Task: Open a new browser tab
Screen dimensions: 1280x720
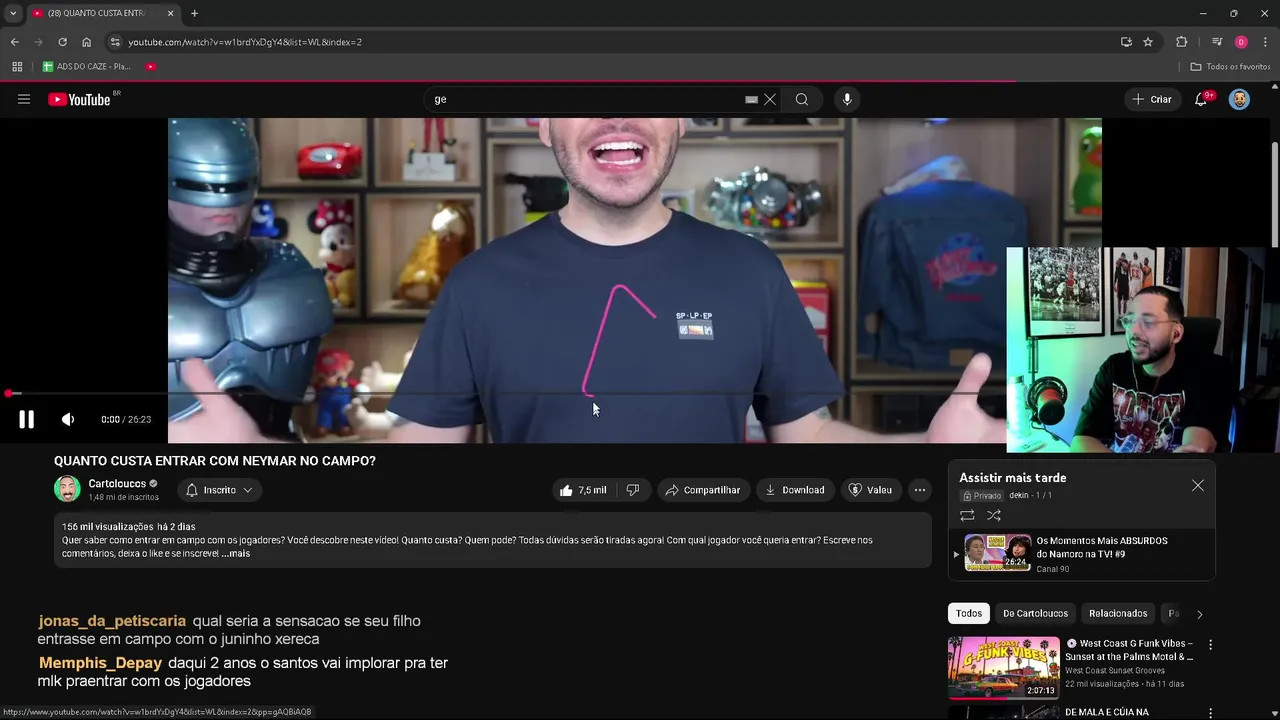Action: tap(194, 13)
